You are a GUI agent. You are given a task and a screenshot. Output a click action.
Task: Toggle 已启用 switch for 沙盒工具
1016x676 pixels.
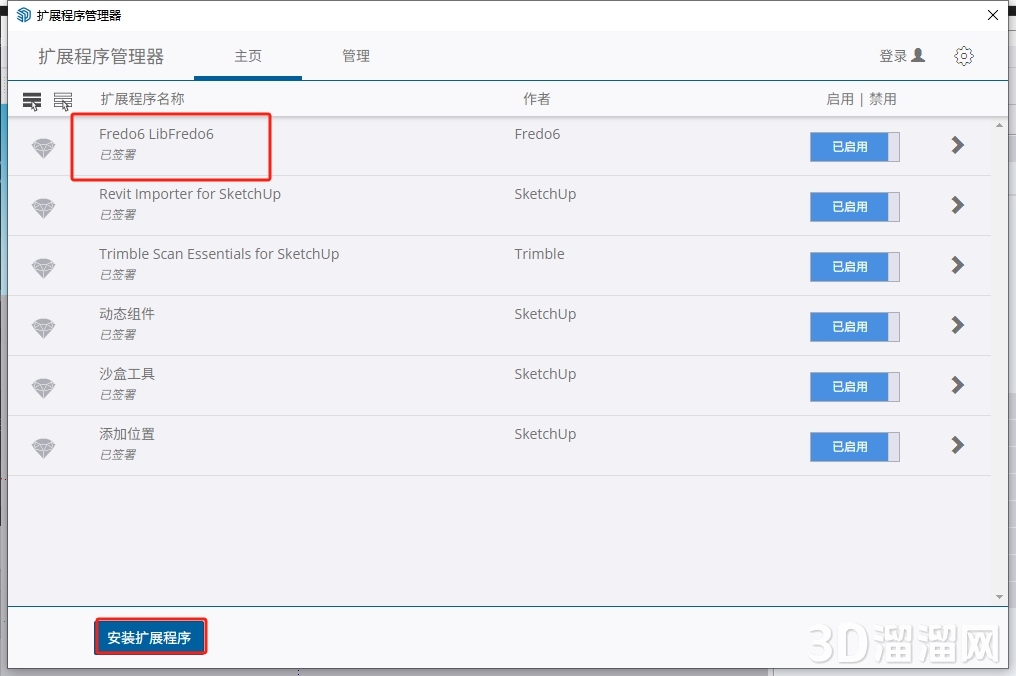tap(854, 387)
